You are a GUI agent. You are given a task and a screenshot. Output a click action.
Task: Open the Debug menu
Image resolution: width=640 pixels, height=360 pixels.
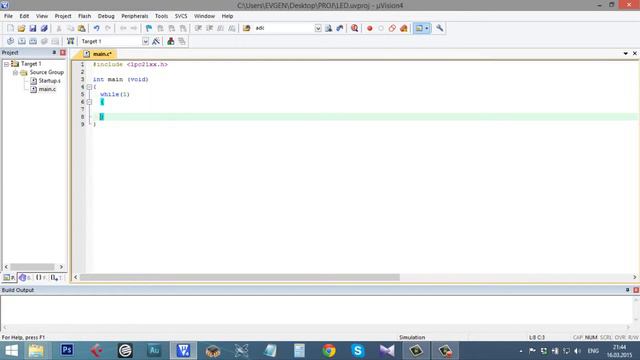(x=106, y=16)
